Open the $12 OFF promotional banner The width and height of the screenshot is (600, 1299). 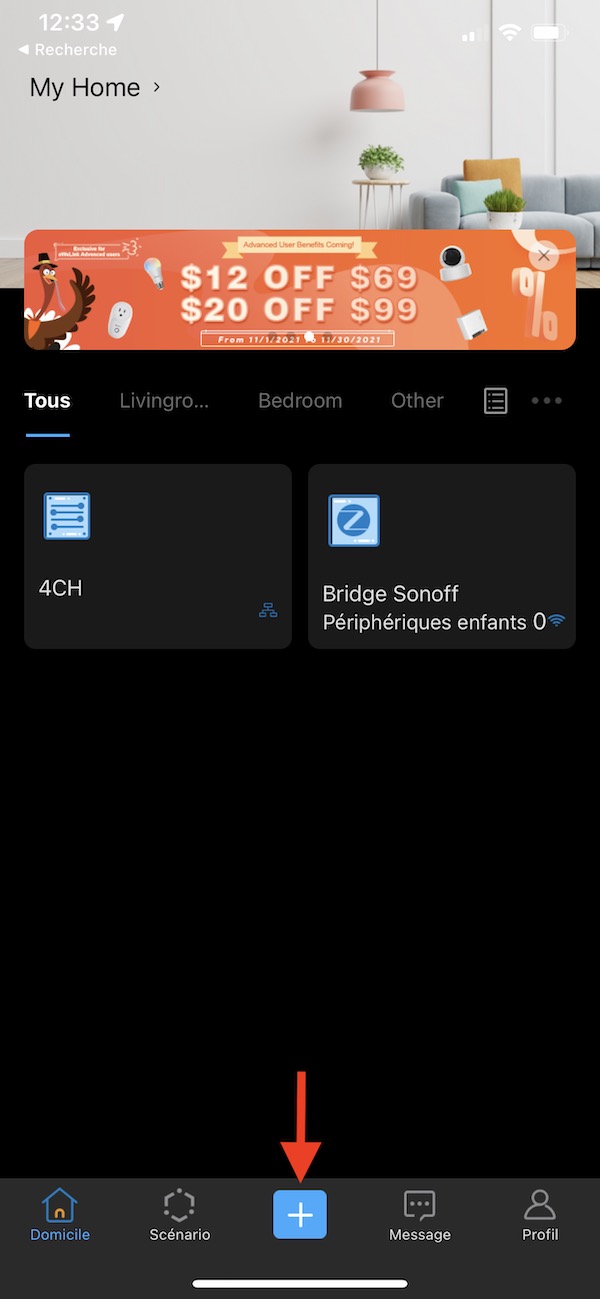tap(290, 289)
